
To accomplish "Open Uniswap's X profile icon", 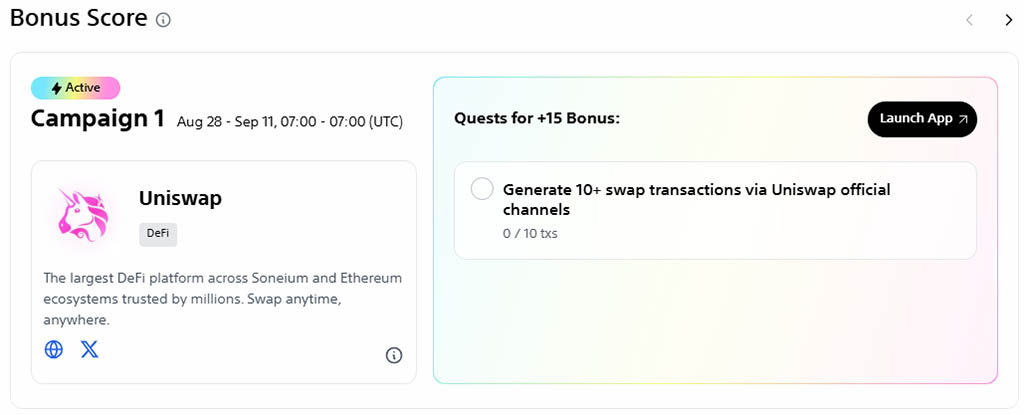I will pyautogui.click(x=89, y=349).
